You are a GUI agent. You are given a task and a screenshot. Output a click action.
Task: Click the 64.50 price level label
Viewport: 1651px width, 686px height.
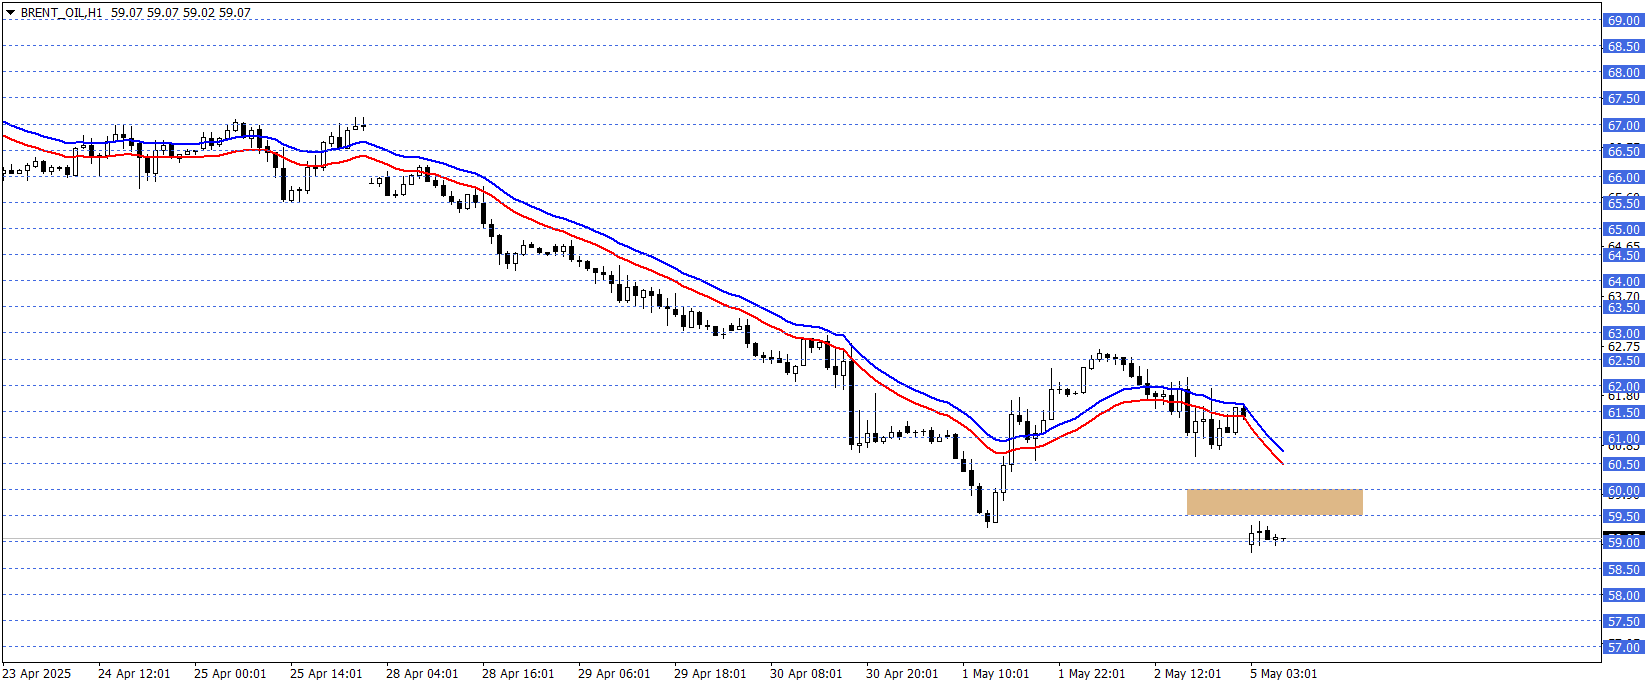coord(1623,255)
